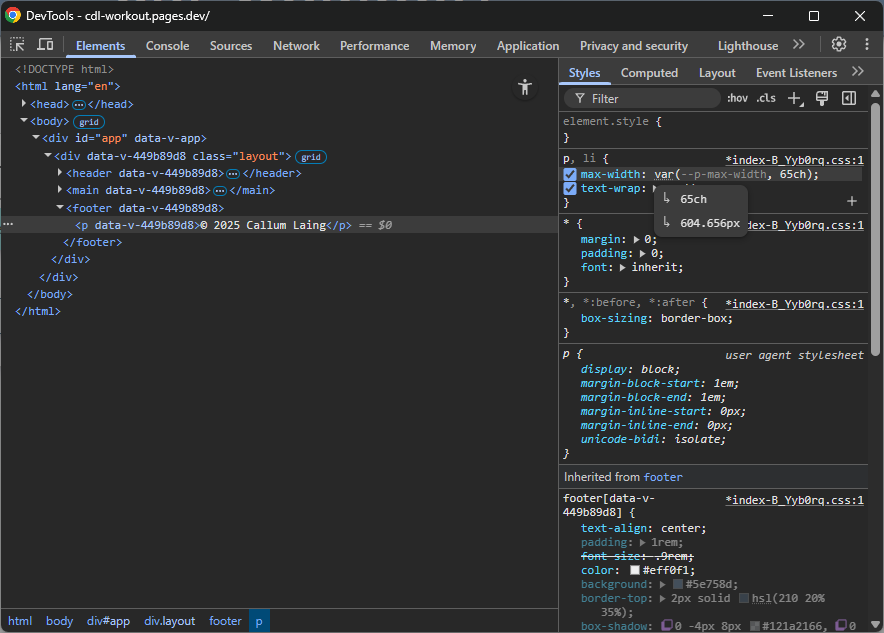Switch to the Console tab
This screenshot has height=633, width=884.
[167, 46]
